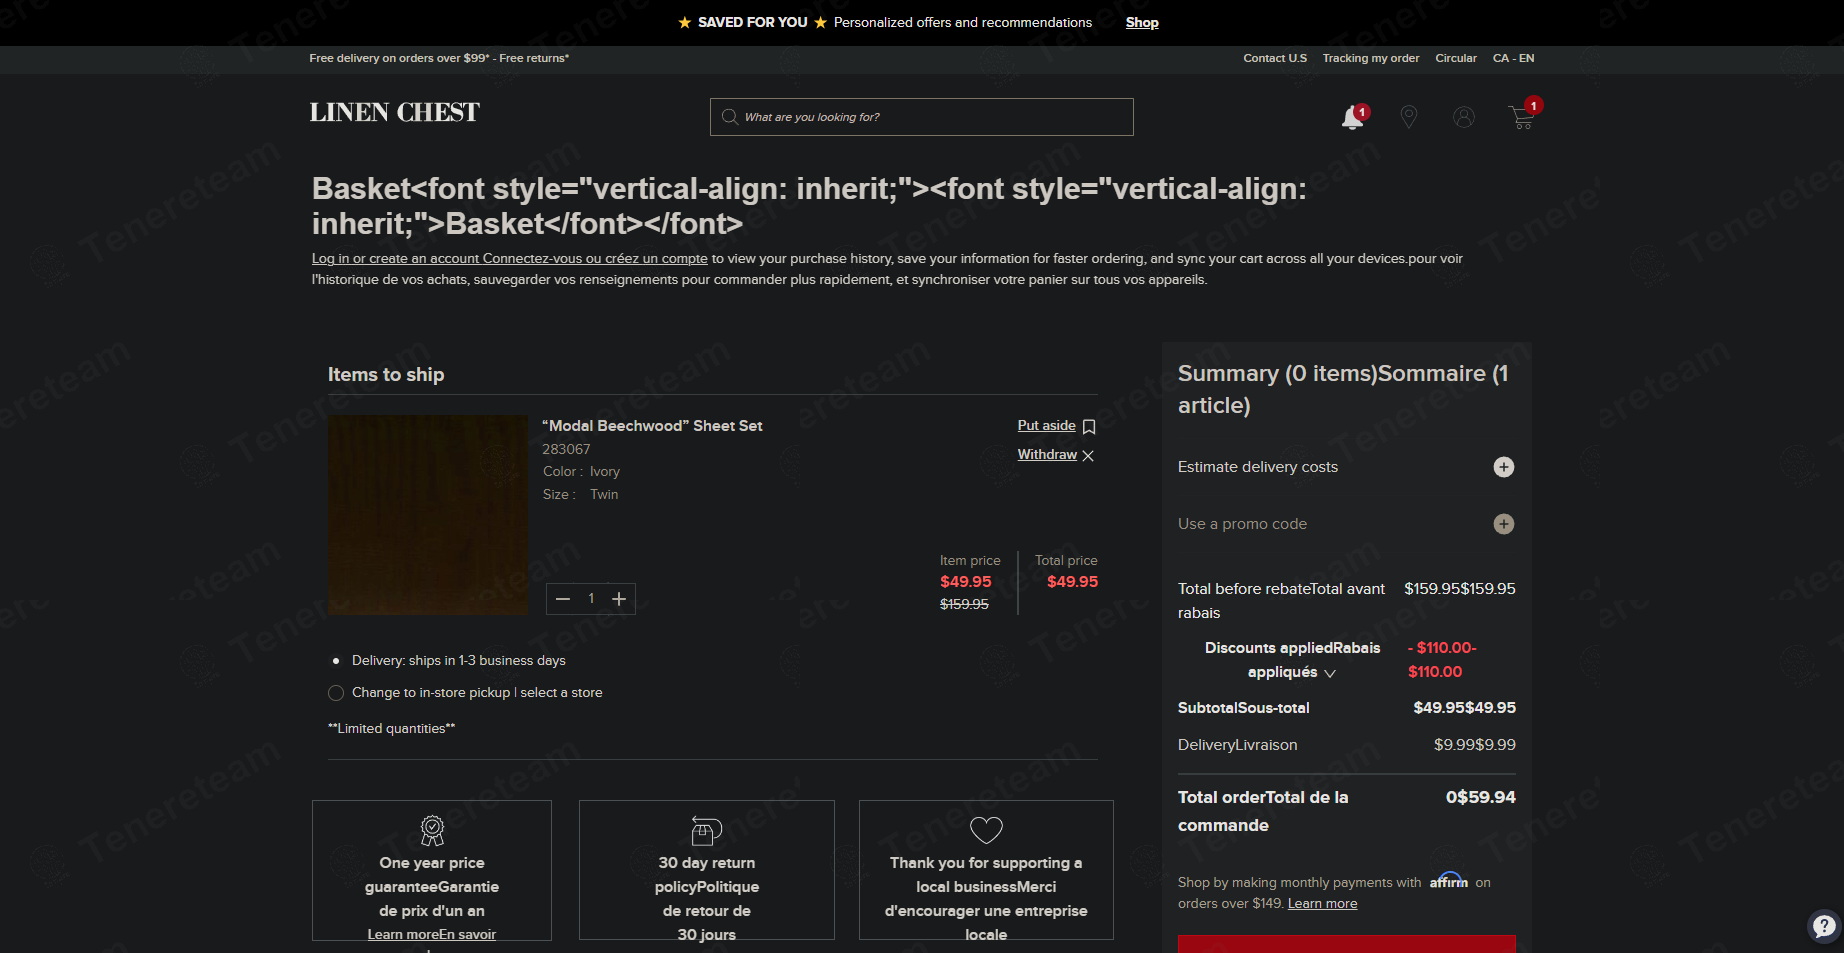Select Change to in-store pickup radio button
1844x953 pixels.
coord(336,693)
